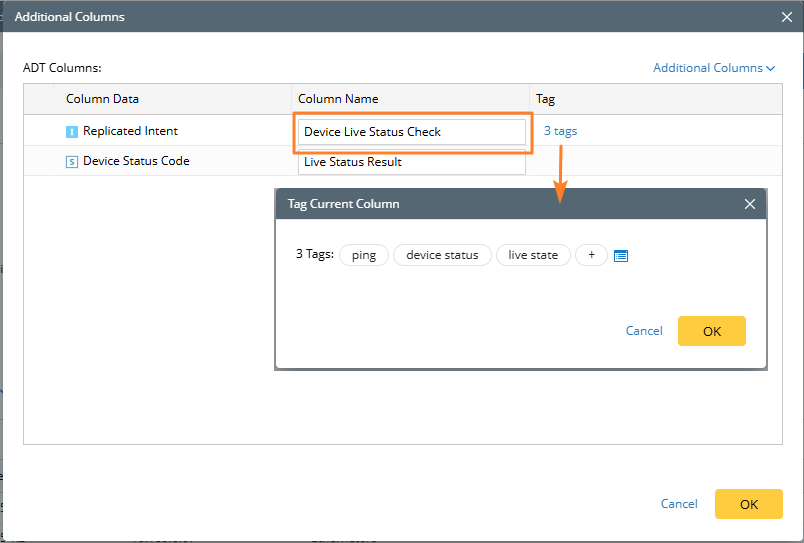Click the Column Data header
This screenshot has height=543, width=804.
(102, 99)
